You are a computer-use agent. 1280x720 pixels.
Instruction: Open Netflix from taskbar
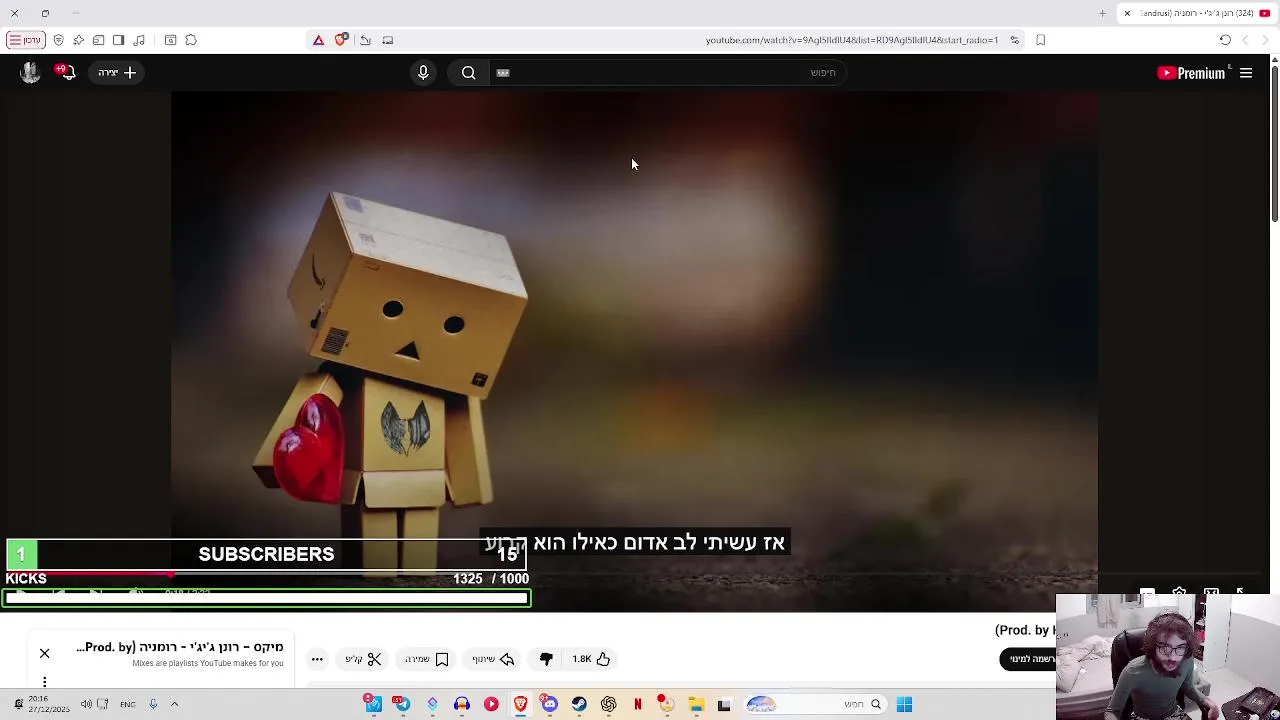637,704
